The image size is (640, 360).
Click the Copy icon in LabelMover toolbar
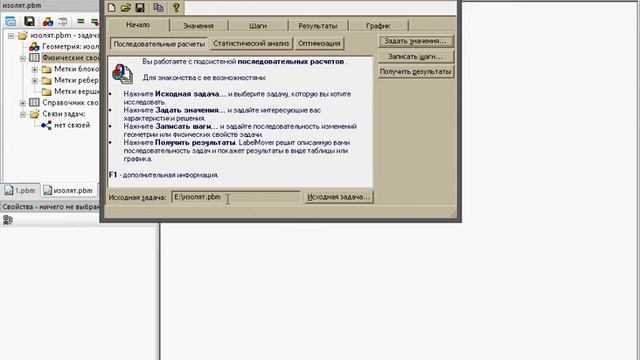click(x=158, y=8)
